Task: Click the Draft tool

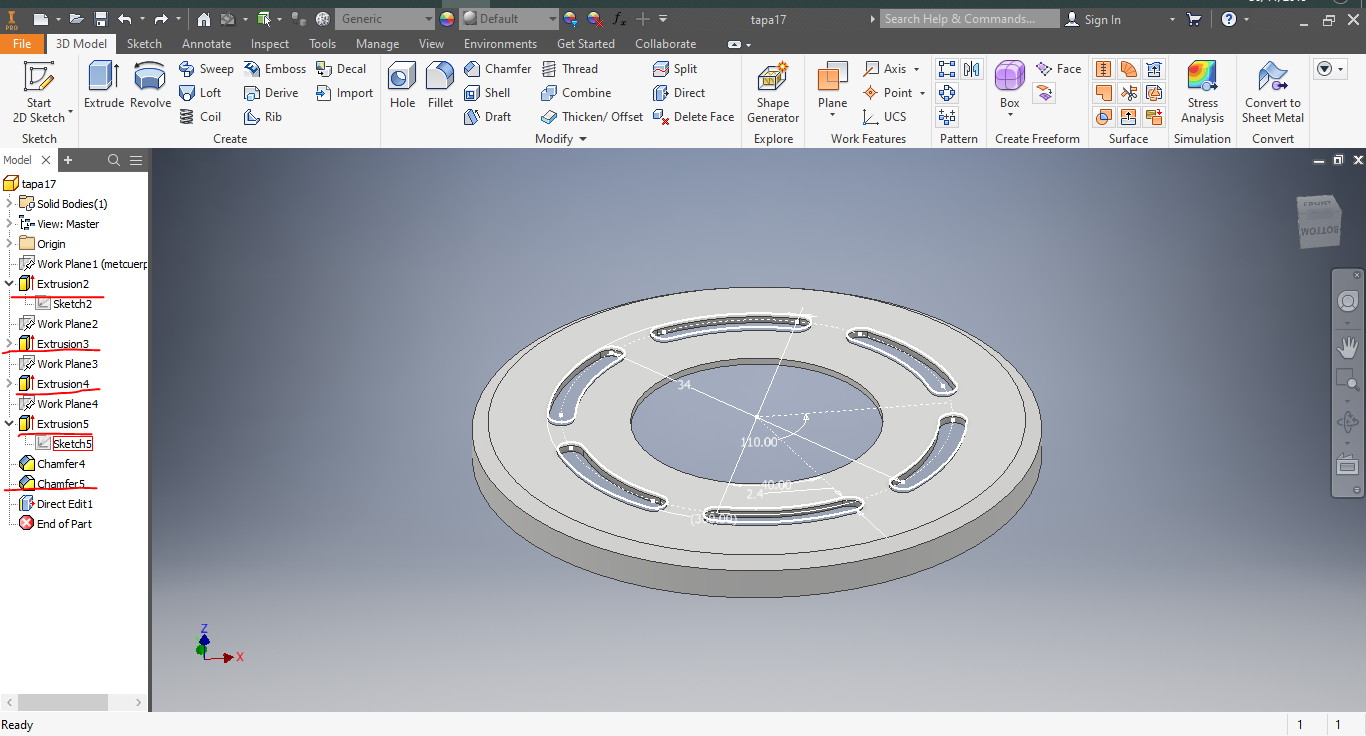Action: coord(487,117)
